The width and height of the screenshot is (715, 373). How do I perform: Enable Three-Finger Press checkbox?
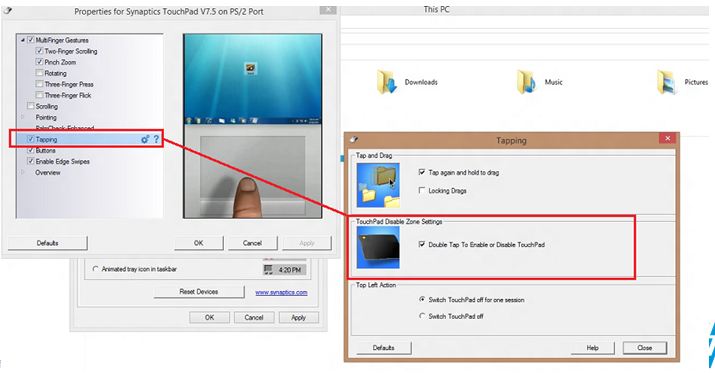39,84
